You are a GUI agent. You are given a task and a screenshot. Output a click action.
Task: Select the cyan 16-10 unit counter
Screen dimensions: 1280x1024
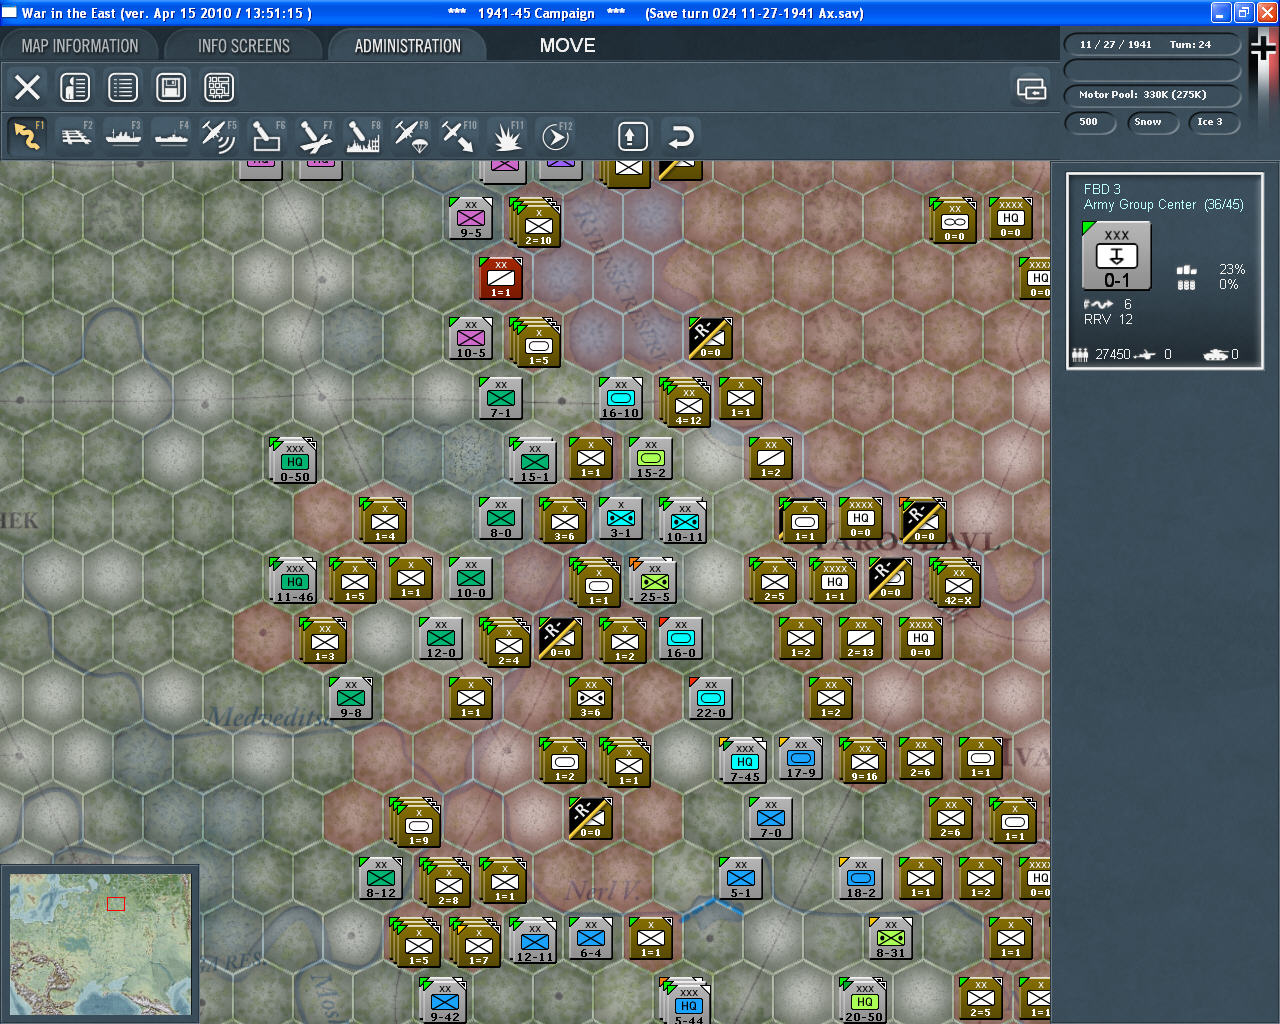click(x=621, y=398)
